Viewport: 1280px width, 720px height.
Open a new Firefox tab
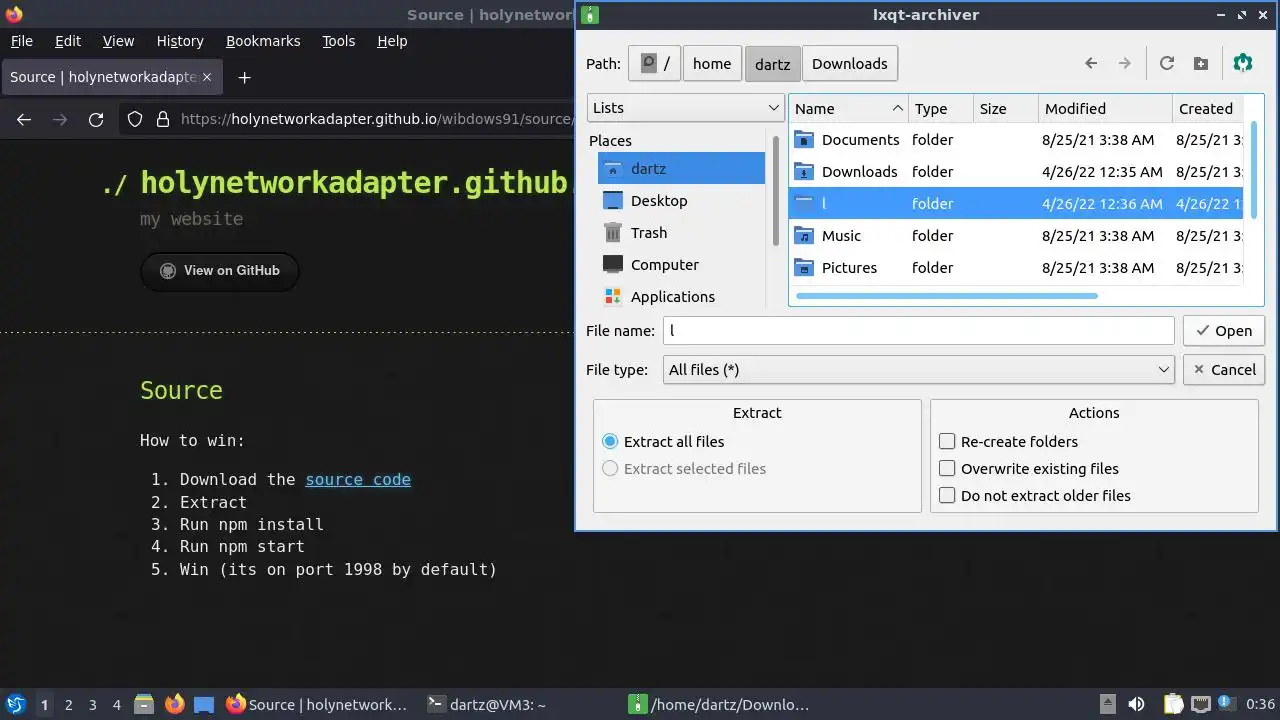coord(244,77)
